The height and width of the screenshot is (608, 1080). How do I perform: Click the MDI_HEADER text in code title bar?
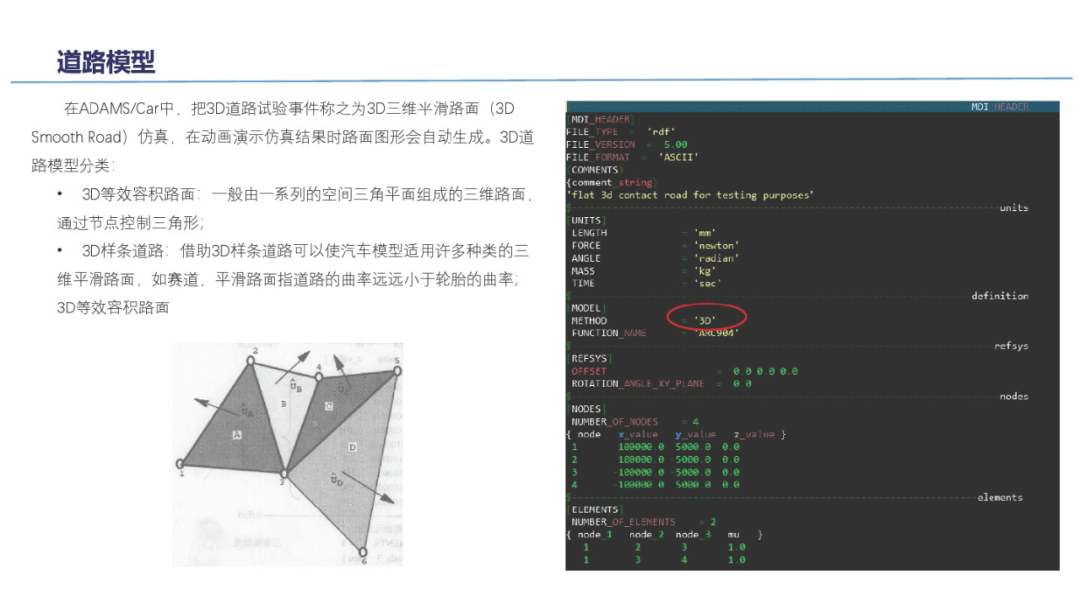(x=999, y=106)
